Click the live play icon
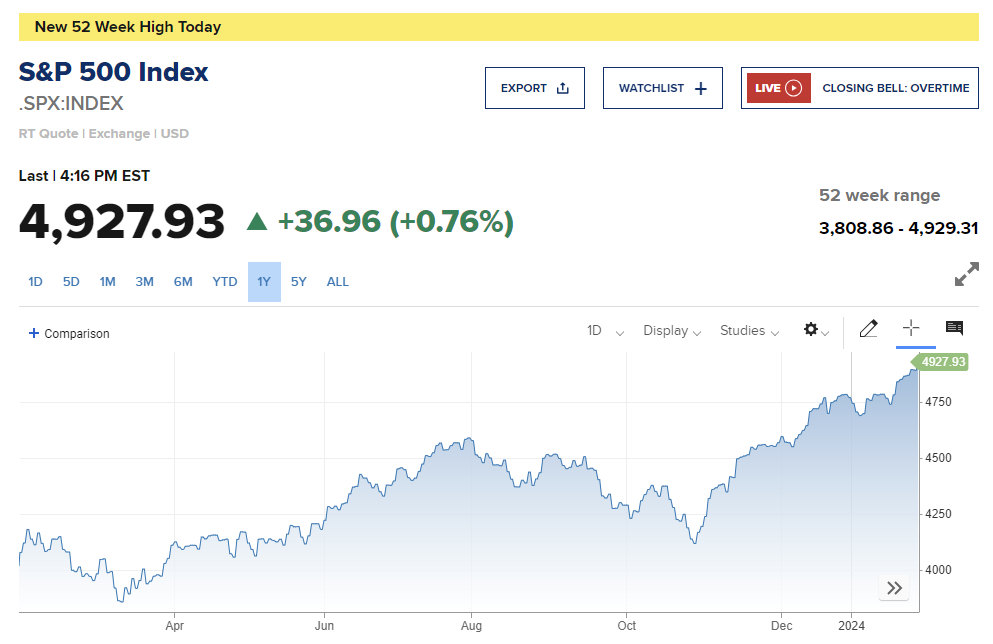The width and height of the screenshot is (993, 644). tap(794, 88)
